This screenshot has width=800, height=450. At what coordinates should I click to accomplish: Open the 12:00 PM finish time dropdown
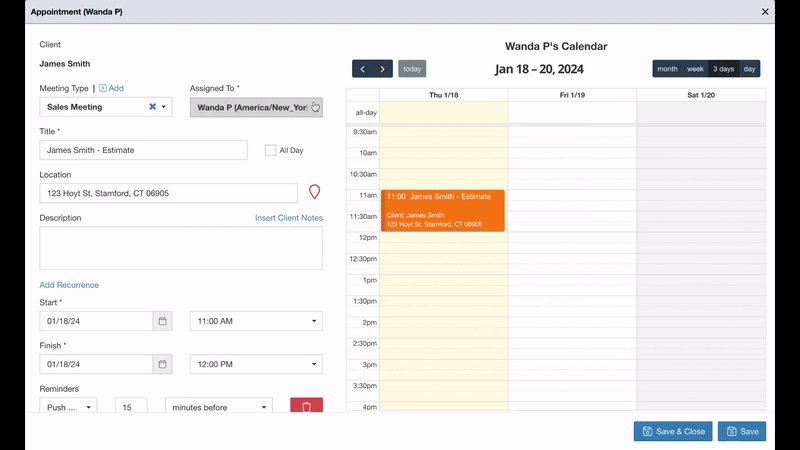[x=256, y=364]
